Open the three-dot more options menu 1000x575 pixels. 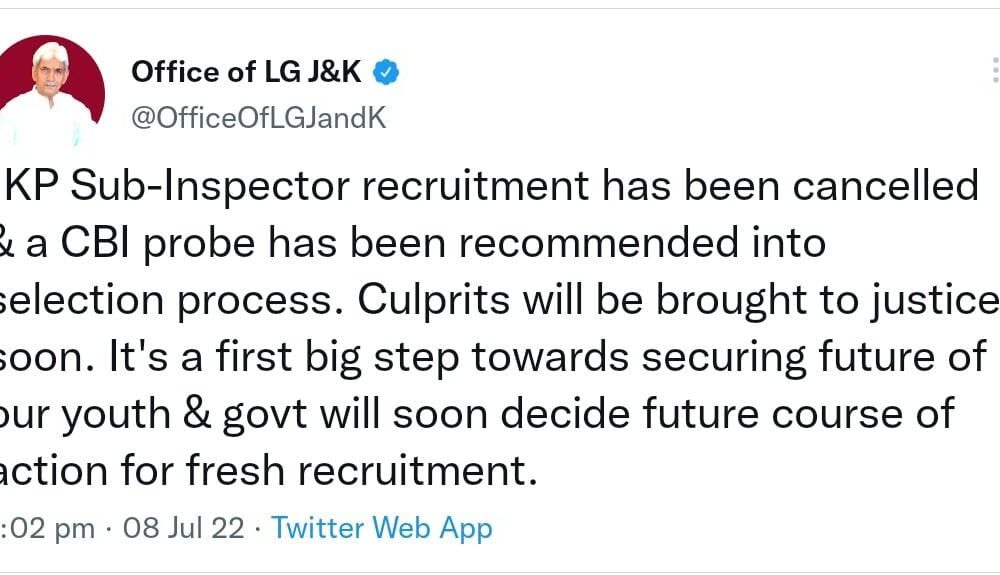(994, 71)
